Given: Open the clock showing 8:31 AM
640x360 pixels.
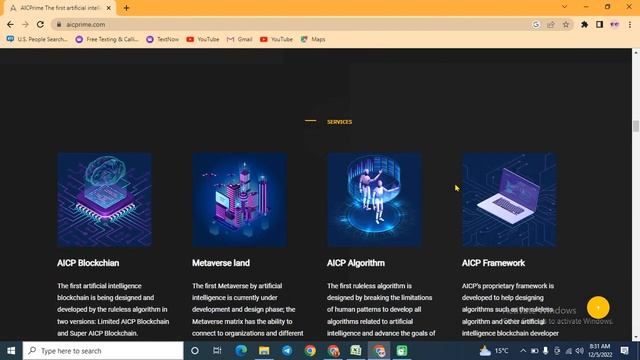Looking at the screenshot, I should click(x=600, y=351).
